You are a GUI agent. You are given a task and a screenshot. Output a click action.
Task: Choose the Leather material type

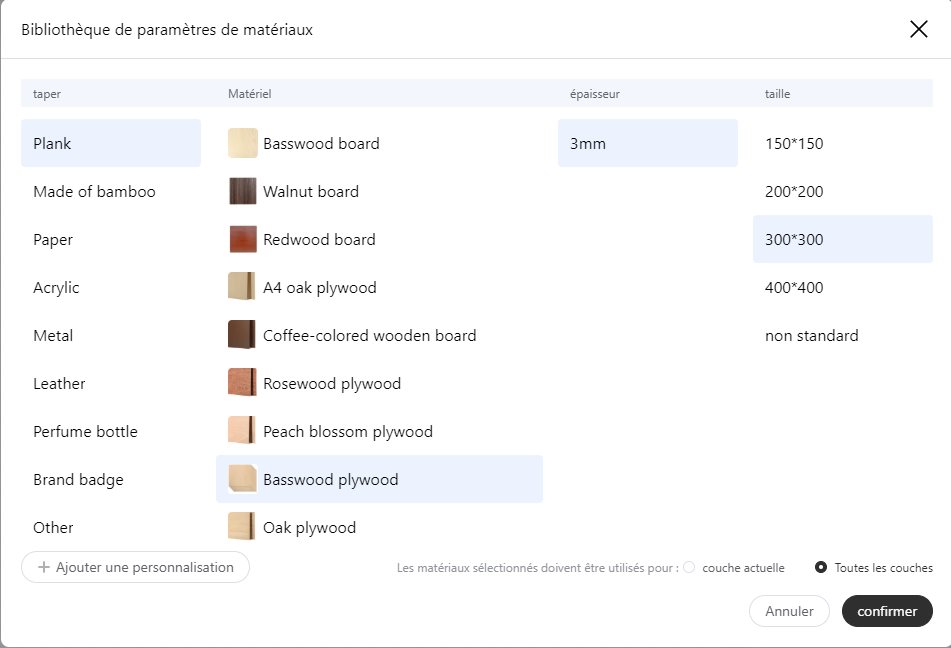pyautogui.click(x=59, y=383)
